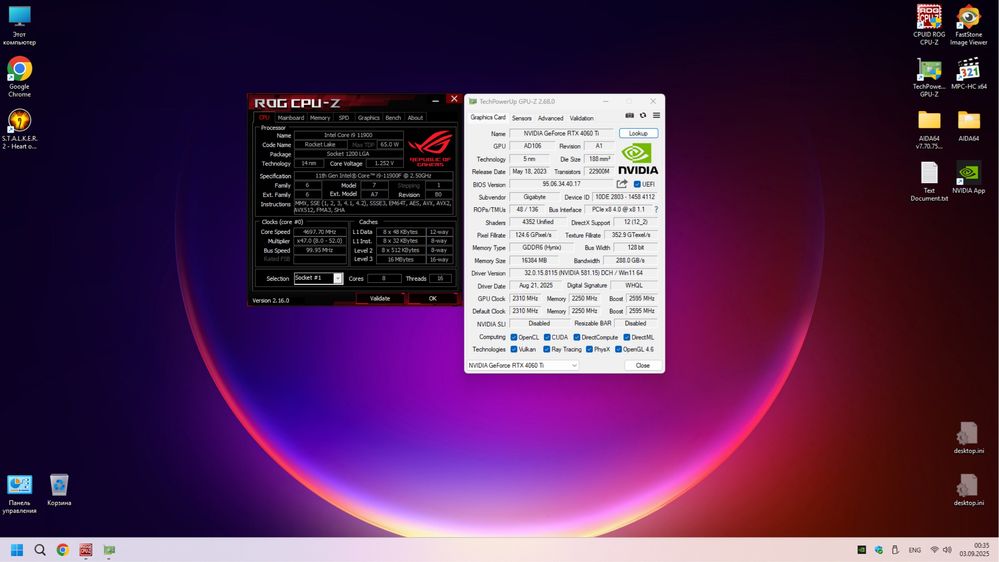Click the ROG Republic of Gamers logo
999x562 pixels.
[x=430, y=149]
